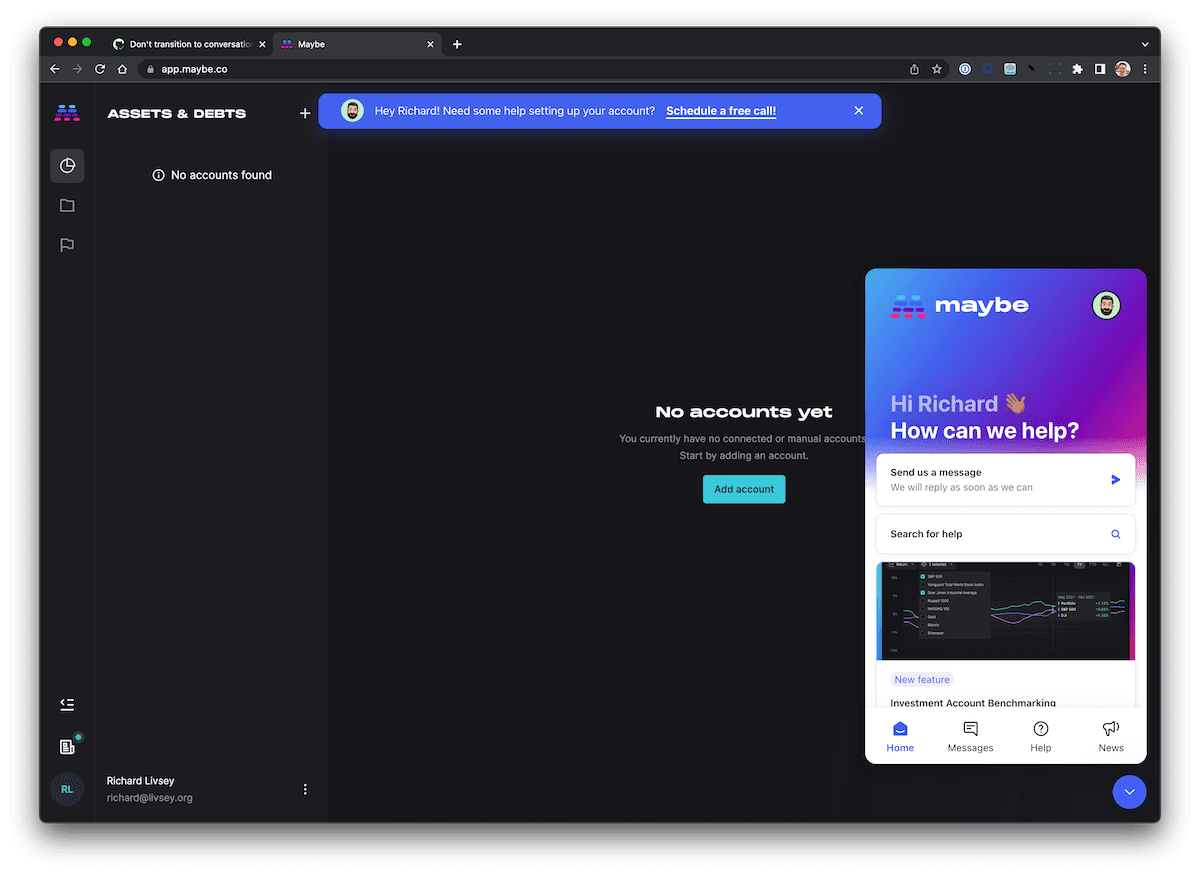Switch to the Messages tab in widget

(x=970, y=737)
